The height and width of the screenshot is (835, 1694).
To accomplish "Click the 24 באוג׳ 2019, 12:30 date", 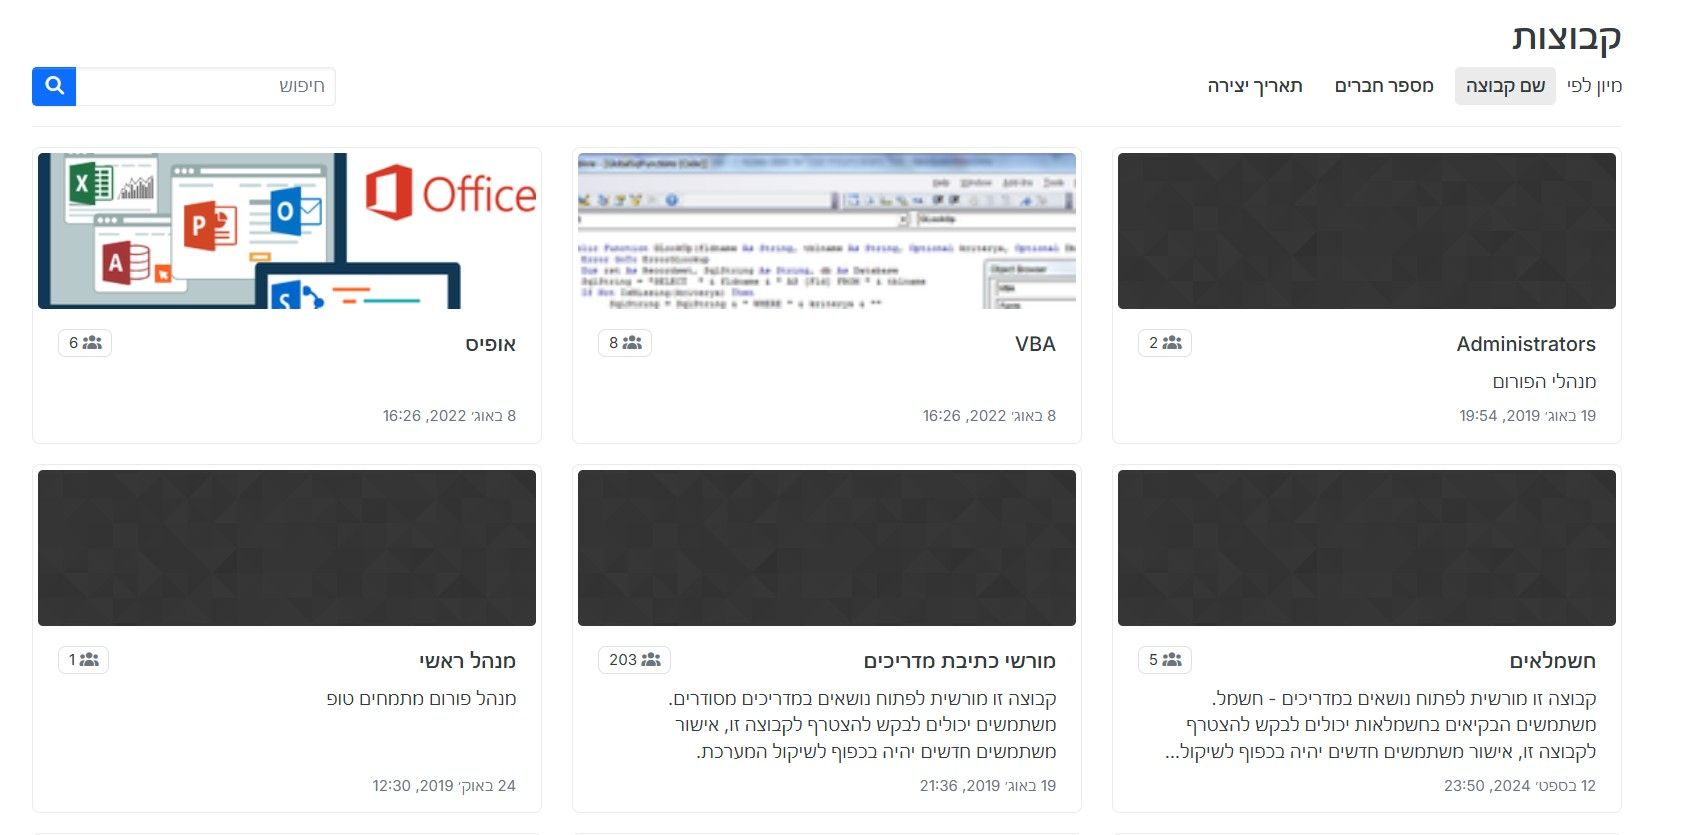I will (444, 786).
